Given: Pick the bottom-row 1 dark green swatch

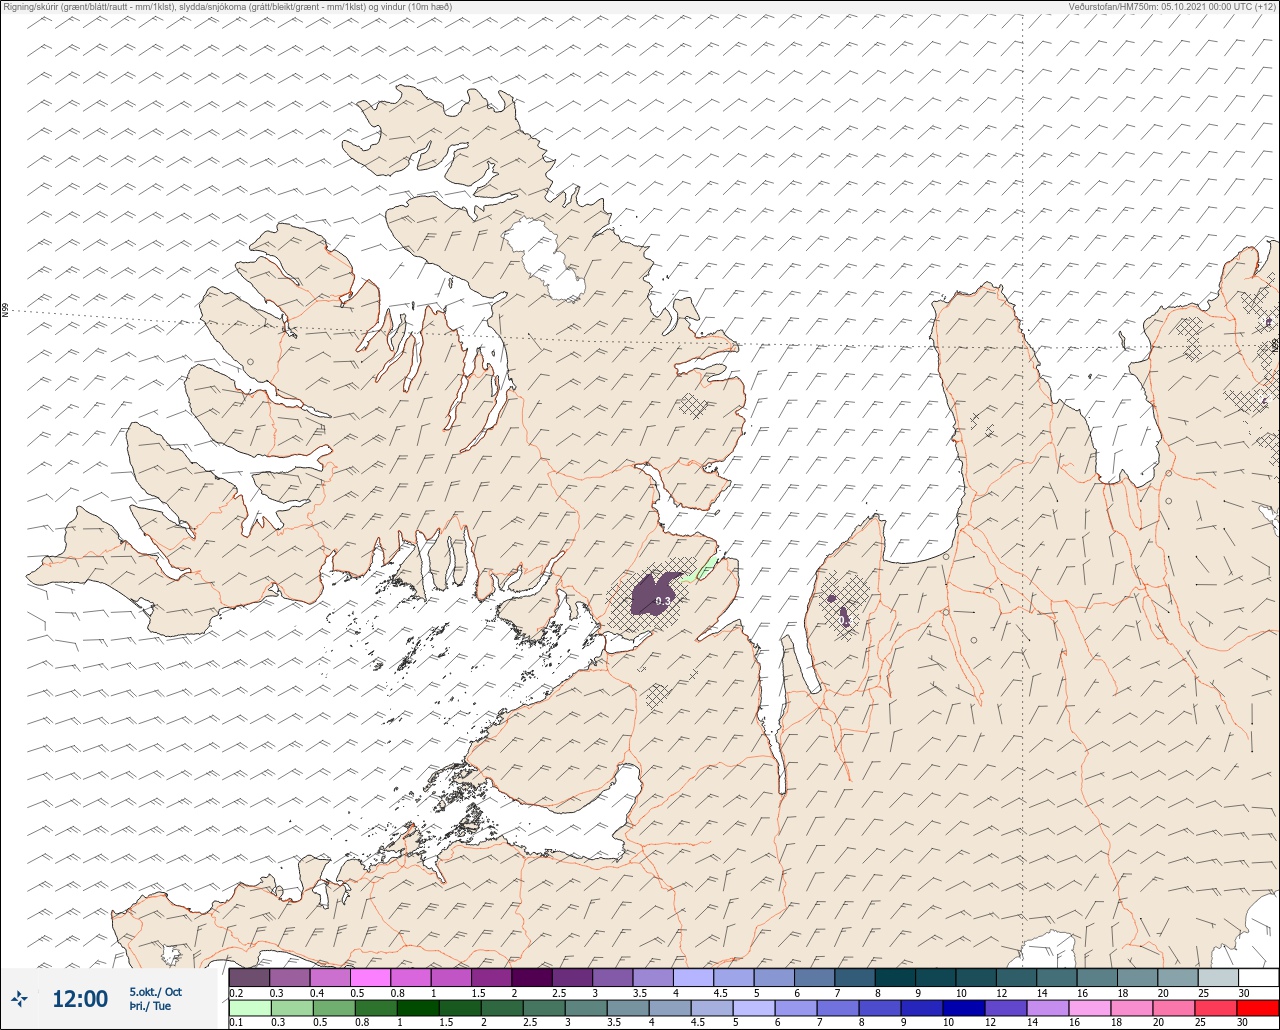Looking at the screenshot, I should pos(418,1008).
